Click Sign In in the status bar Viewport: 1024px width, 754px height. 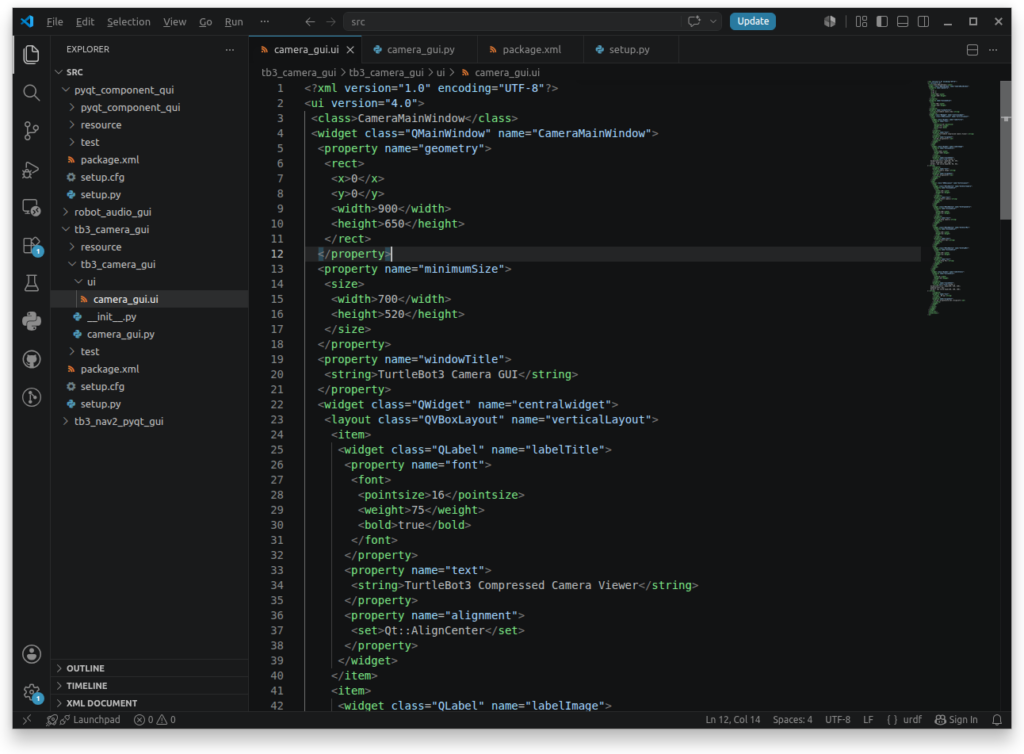pos(956,719)
